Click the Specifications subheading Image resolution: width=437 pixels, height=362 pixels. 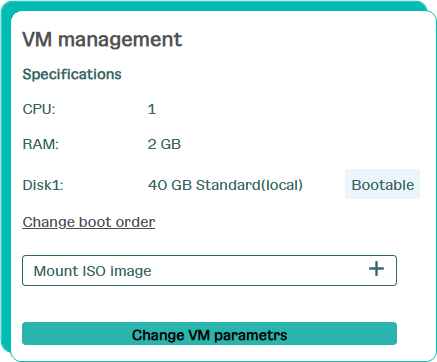[72, 74]
